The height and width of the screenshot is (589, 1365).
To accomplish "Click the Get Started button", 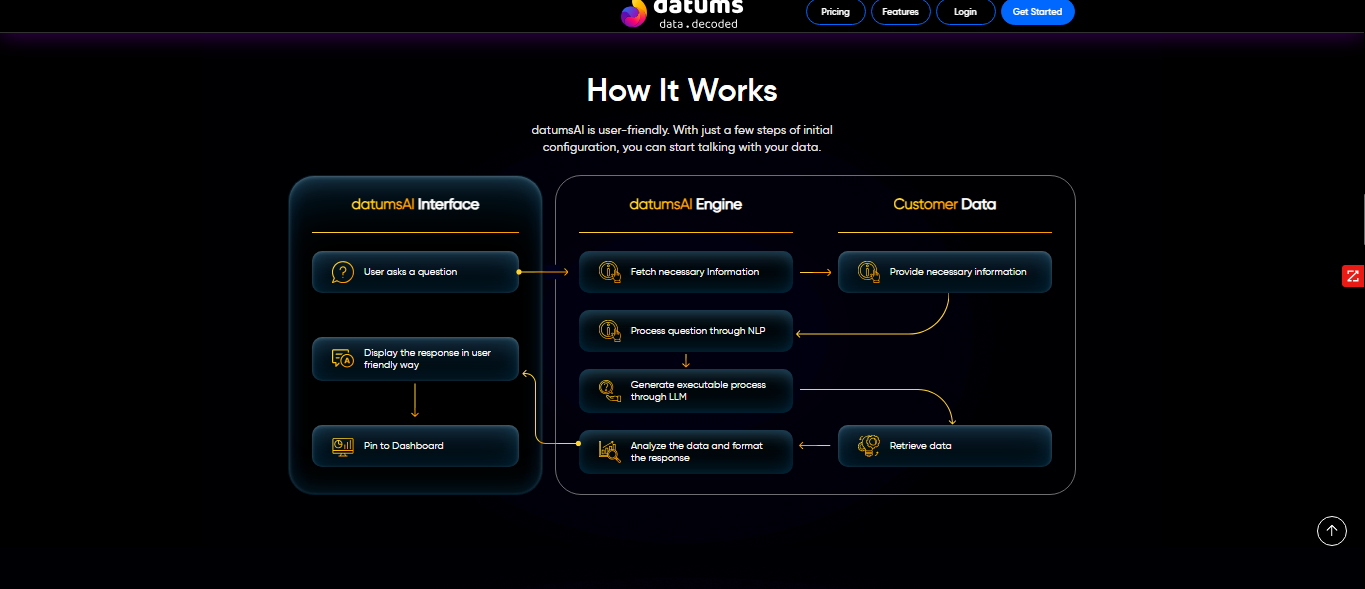I will [1037, 12].
